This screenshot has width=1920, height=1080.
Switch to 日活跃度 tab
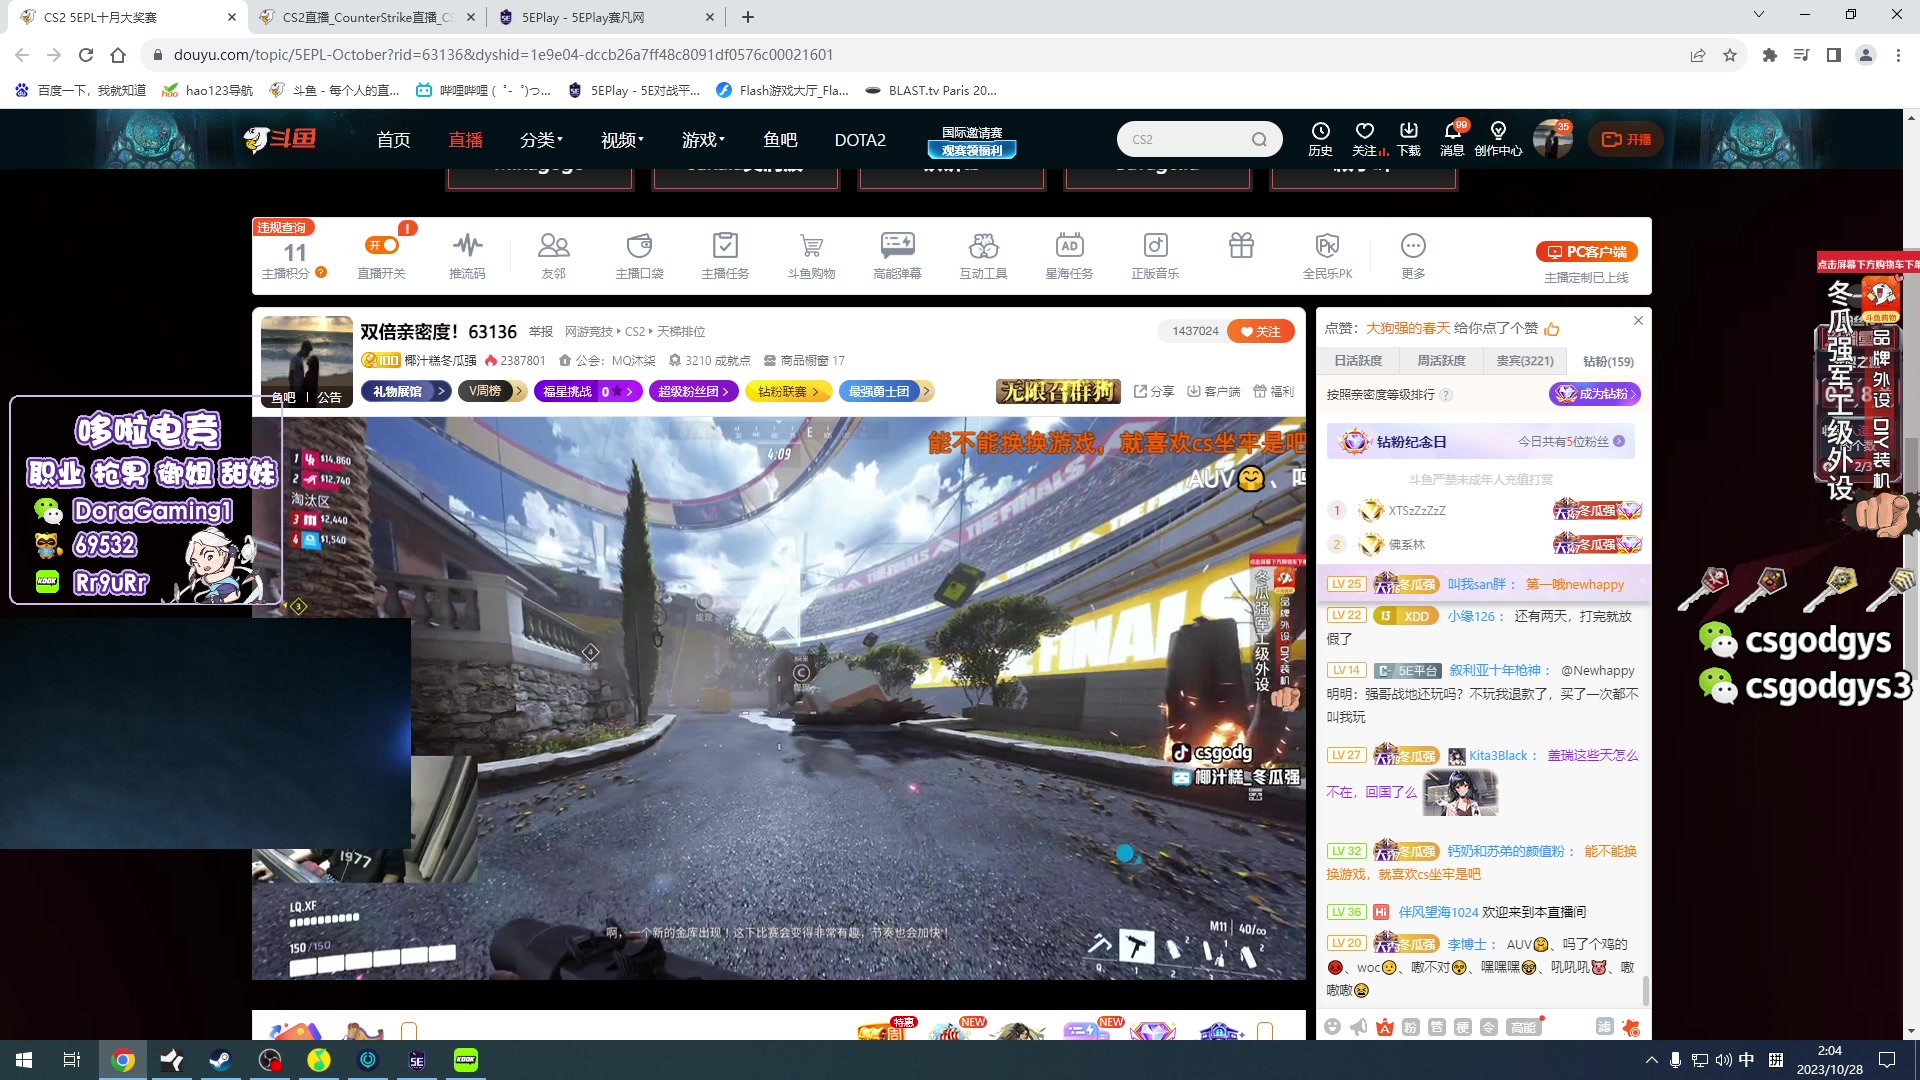[1358, 361]
